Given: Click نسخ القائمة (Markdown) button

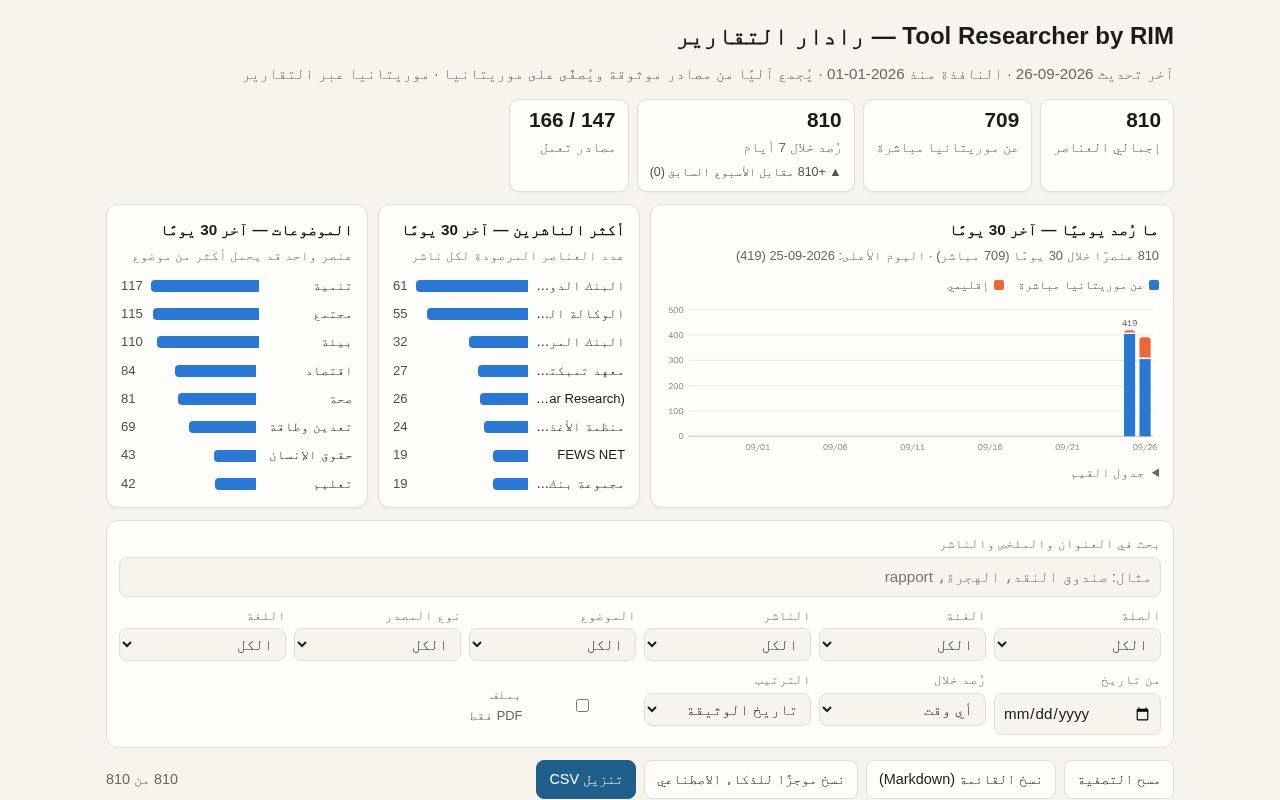Looking at the screenshot, I should click(961, 779).
